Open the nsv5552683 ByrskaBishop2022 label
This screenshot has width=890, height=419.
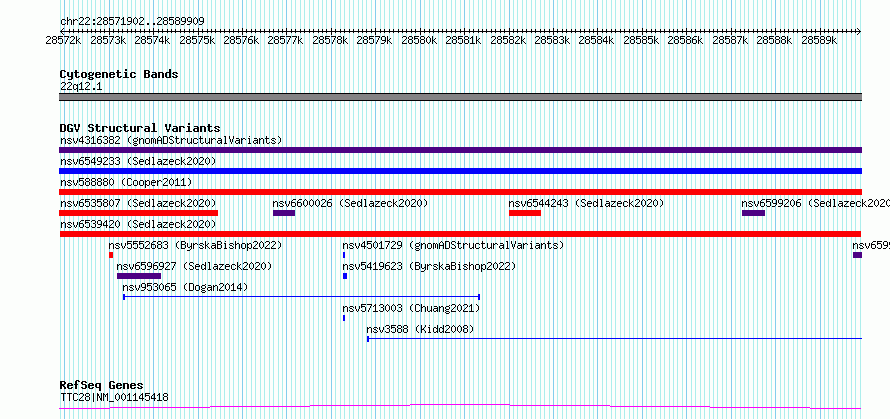[195, 245]
